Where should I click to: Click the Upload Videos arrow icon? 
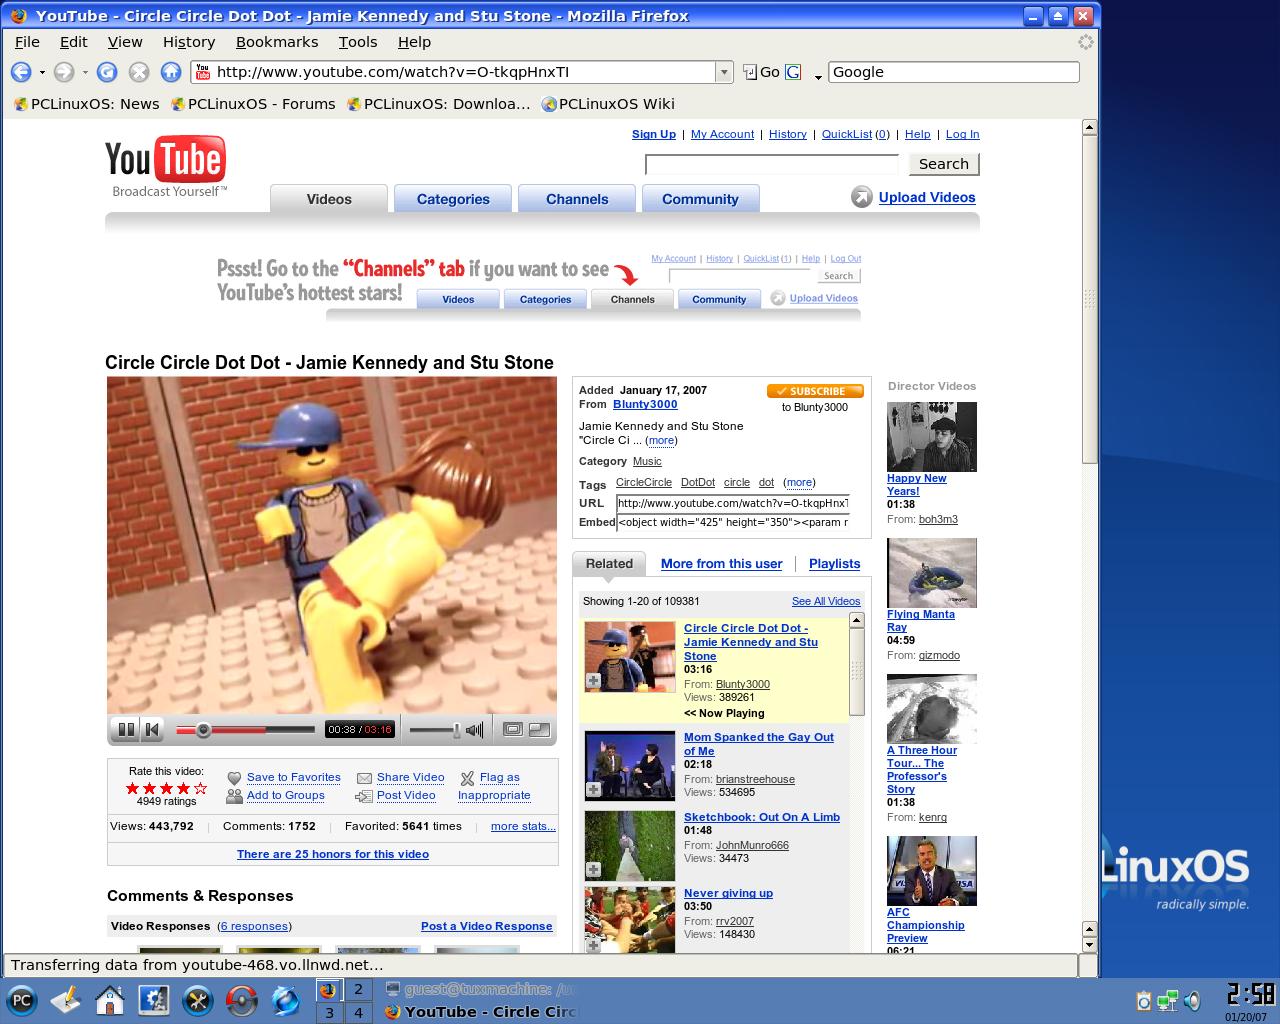[862, 197]
